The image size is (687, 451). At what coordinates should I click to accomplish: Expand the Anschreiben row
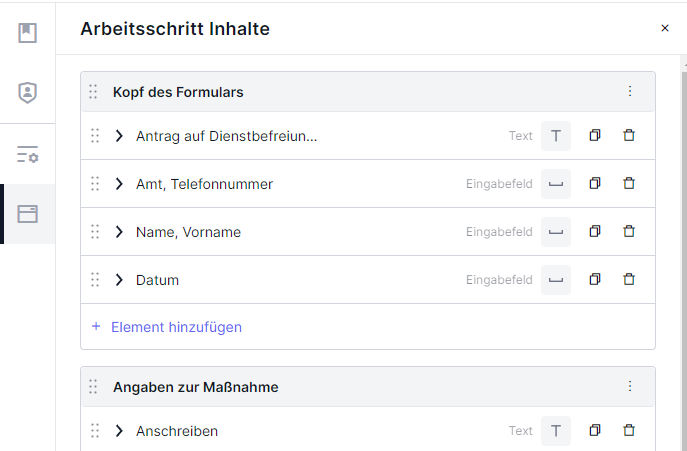click(x=119, y=431)
